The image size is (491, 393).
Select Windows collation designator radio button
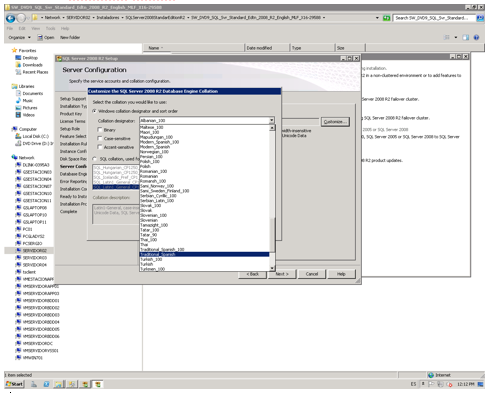pos(95,111)
